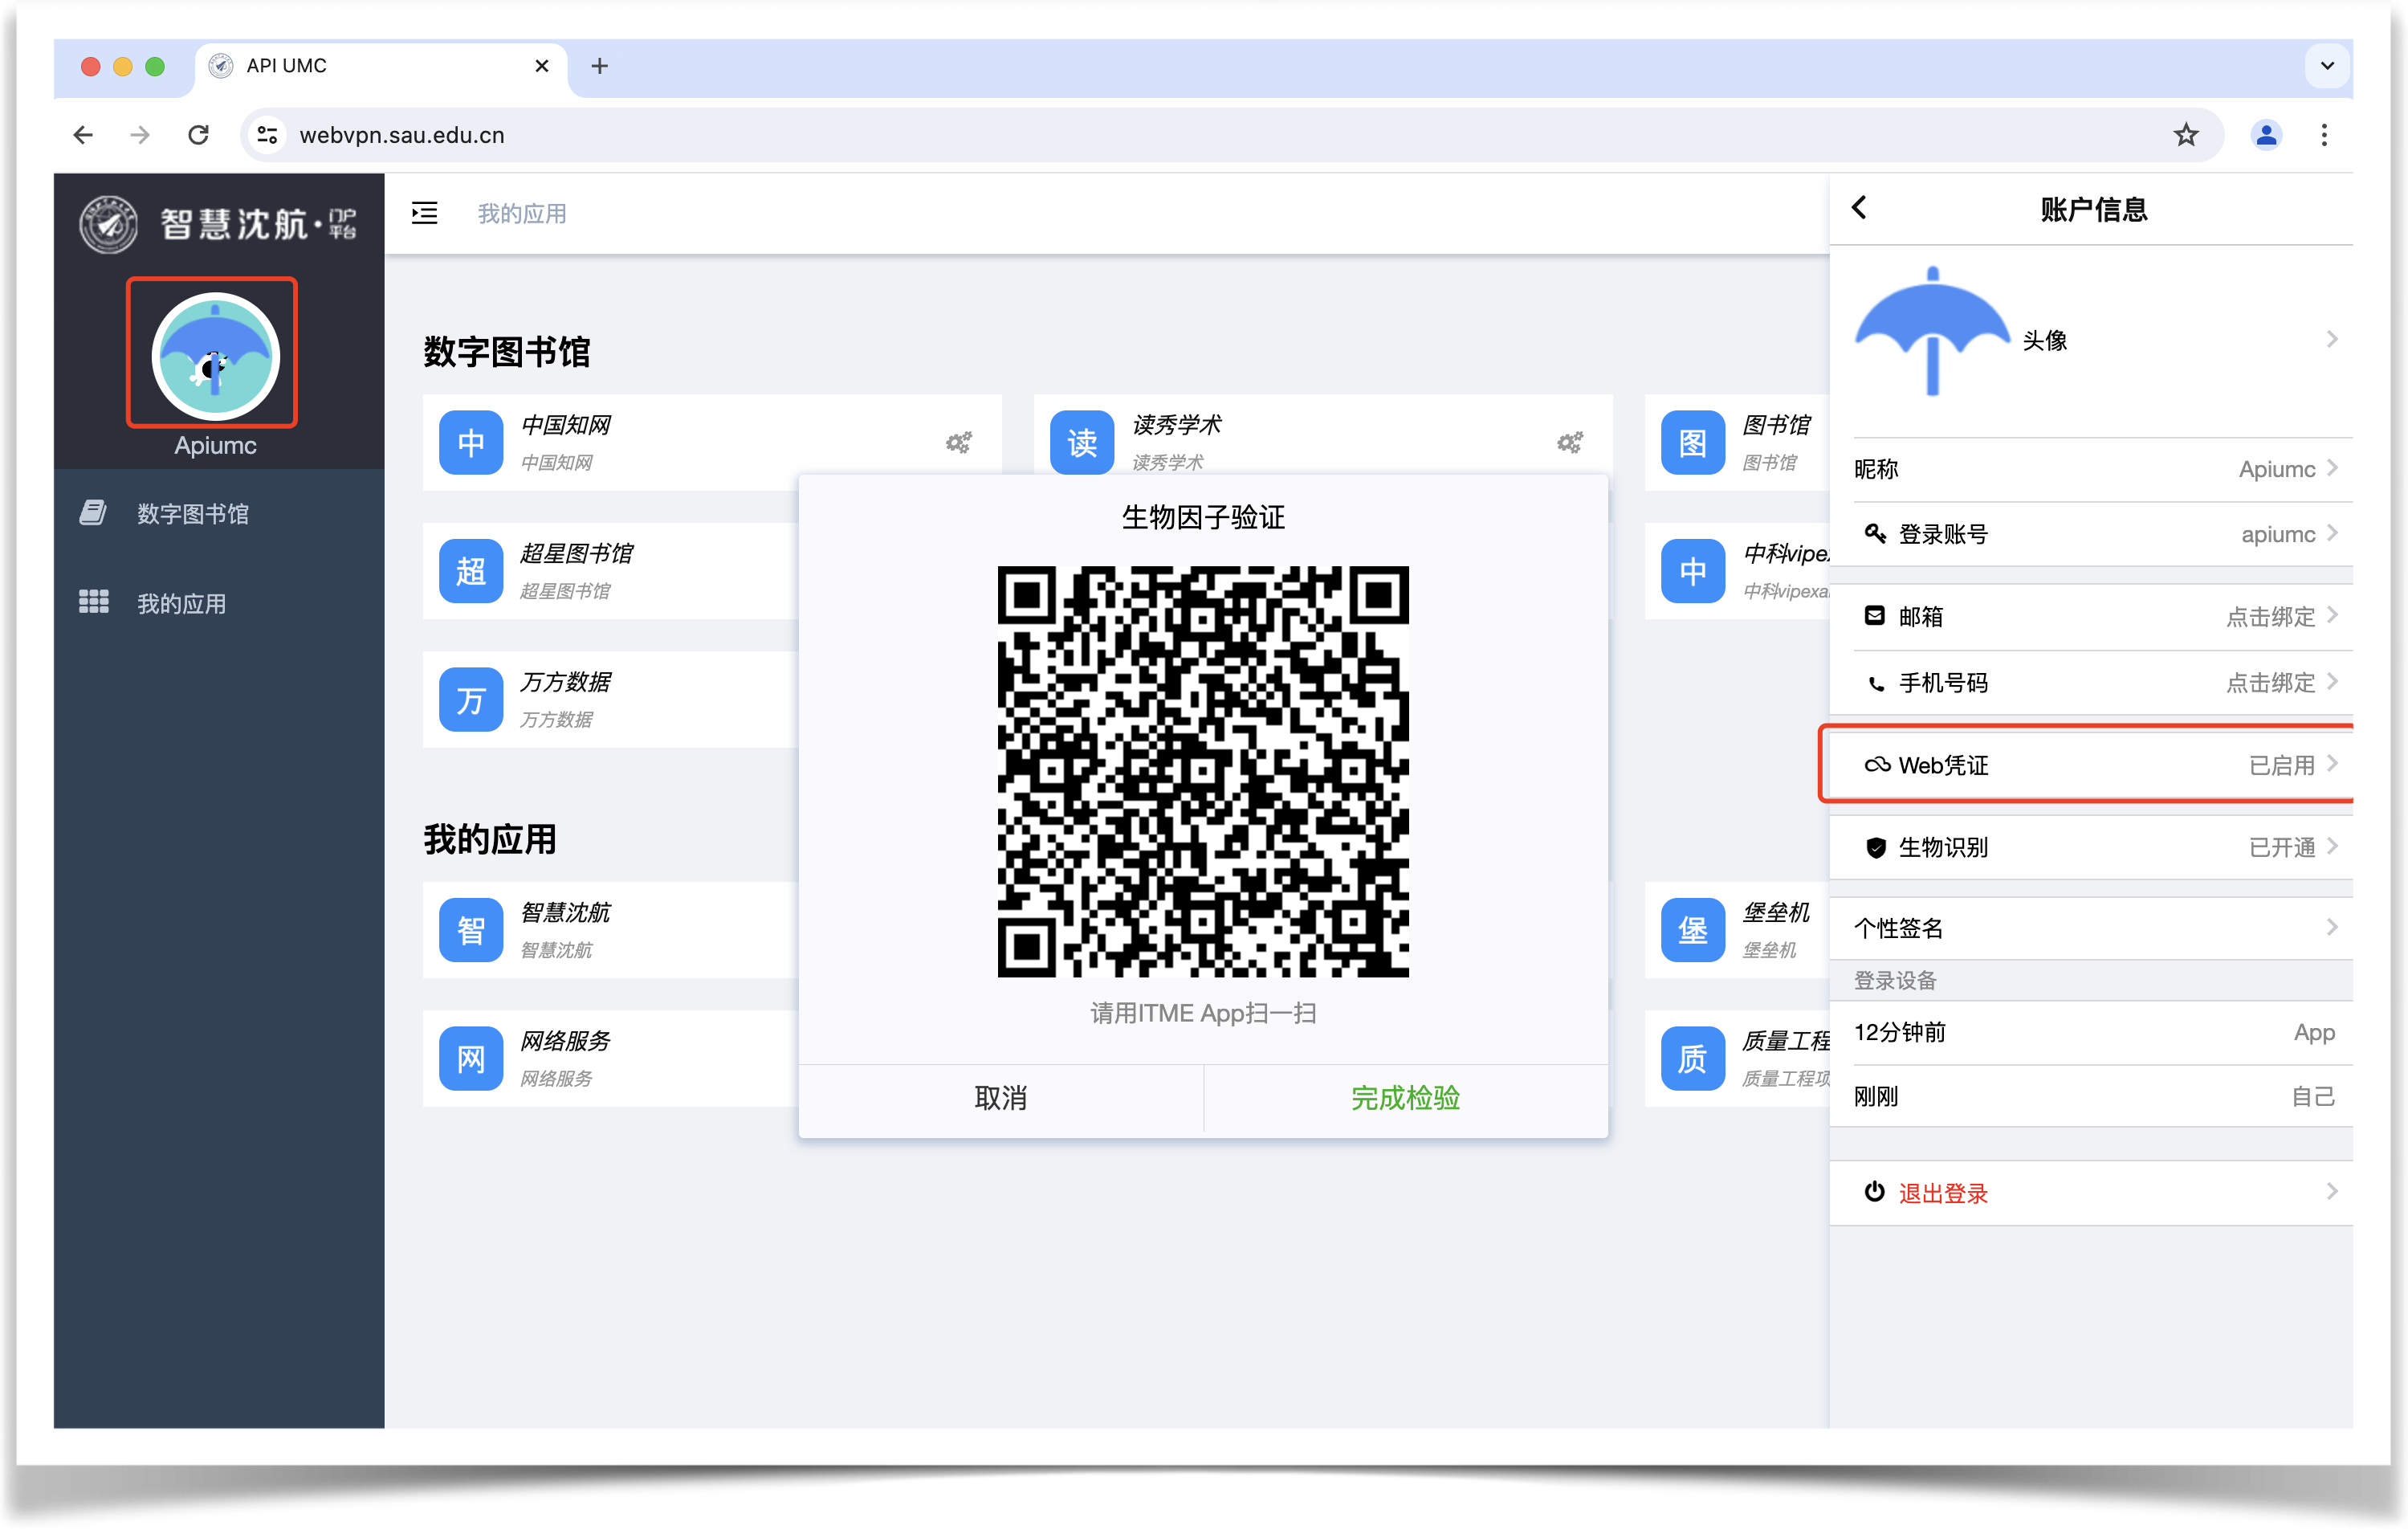The width and height of the screenshot is (2408, 1530).
Task: Select the 12分钟前 App login device
Action: pos(2091,1033)
